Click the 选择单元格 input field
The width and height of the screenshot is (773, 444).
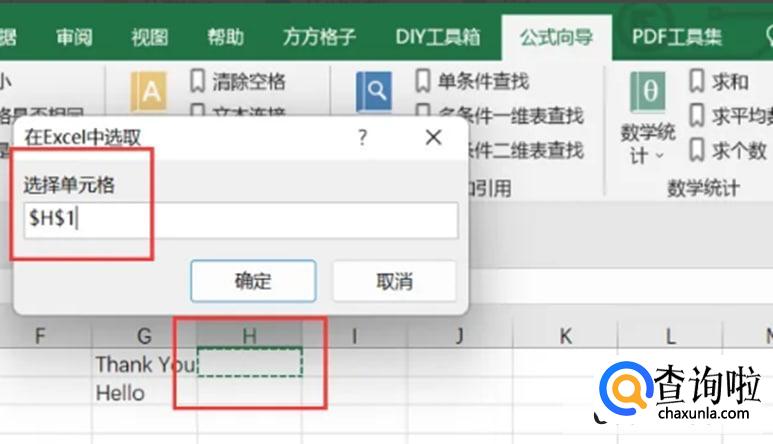point(241,220)
